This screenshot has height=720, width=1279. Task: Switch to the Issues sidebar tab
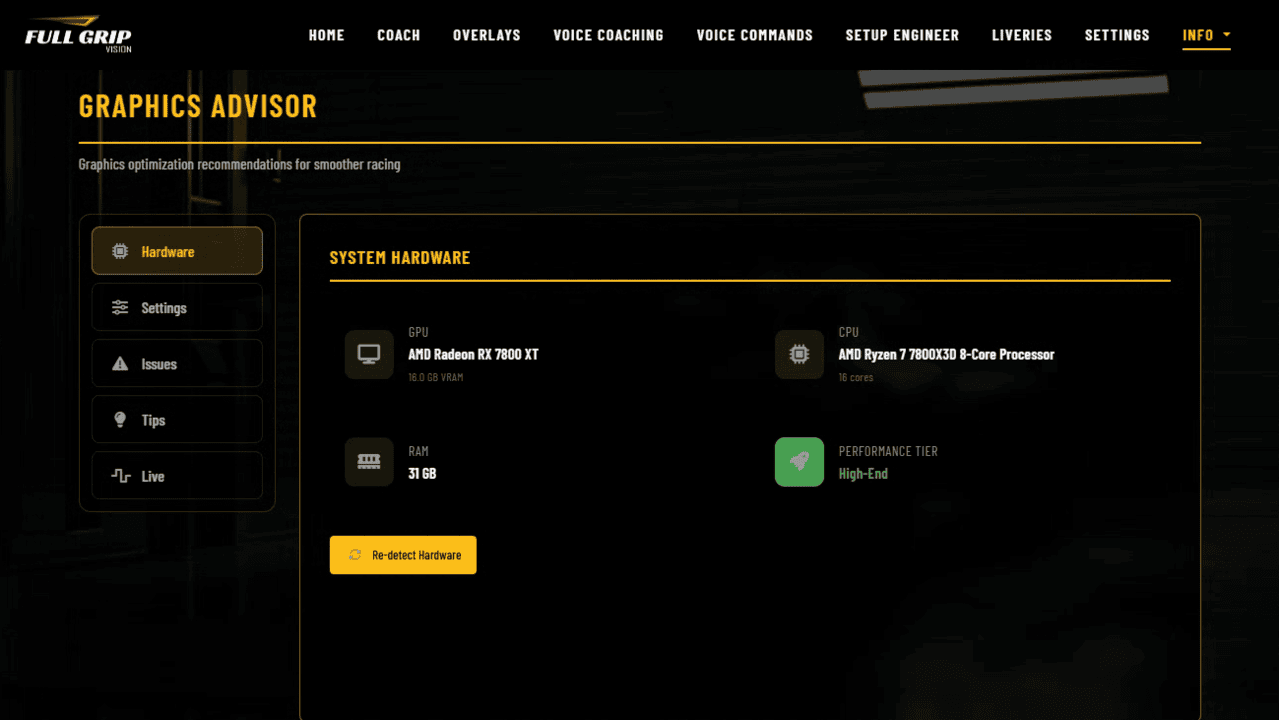pyautogui.click(x=177, y=363)
